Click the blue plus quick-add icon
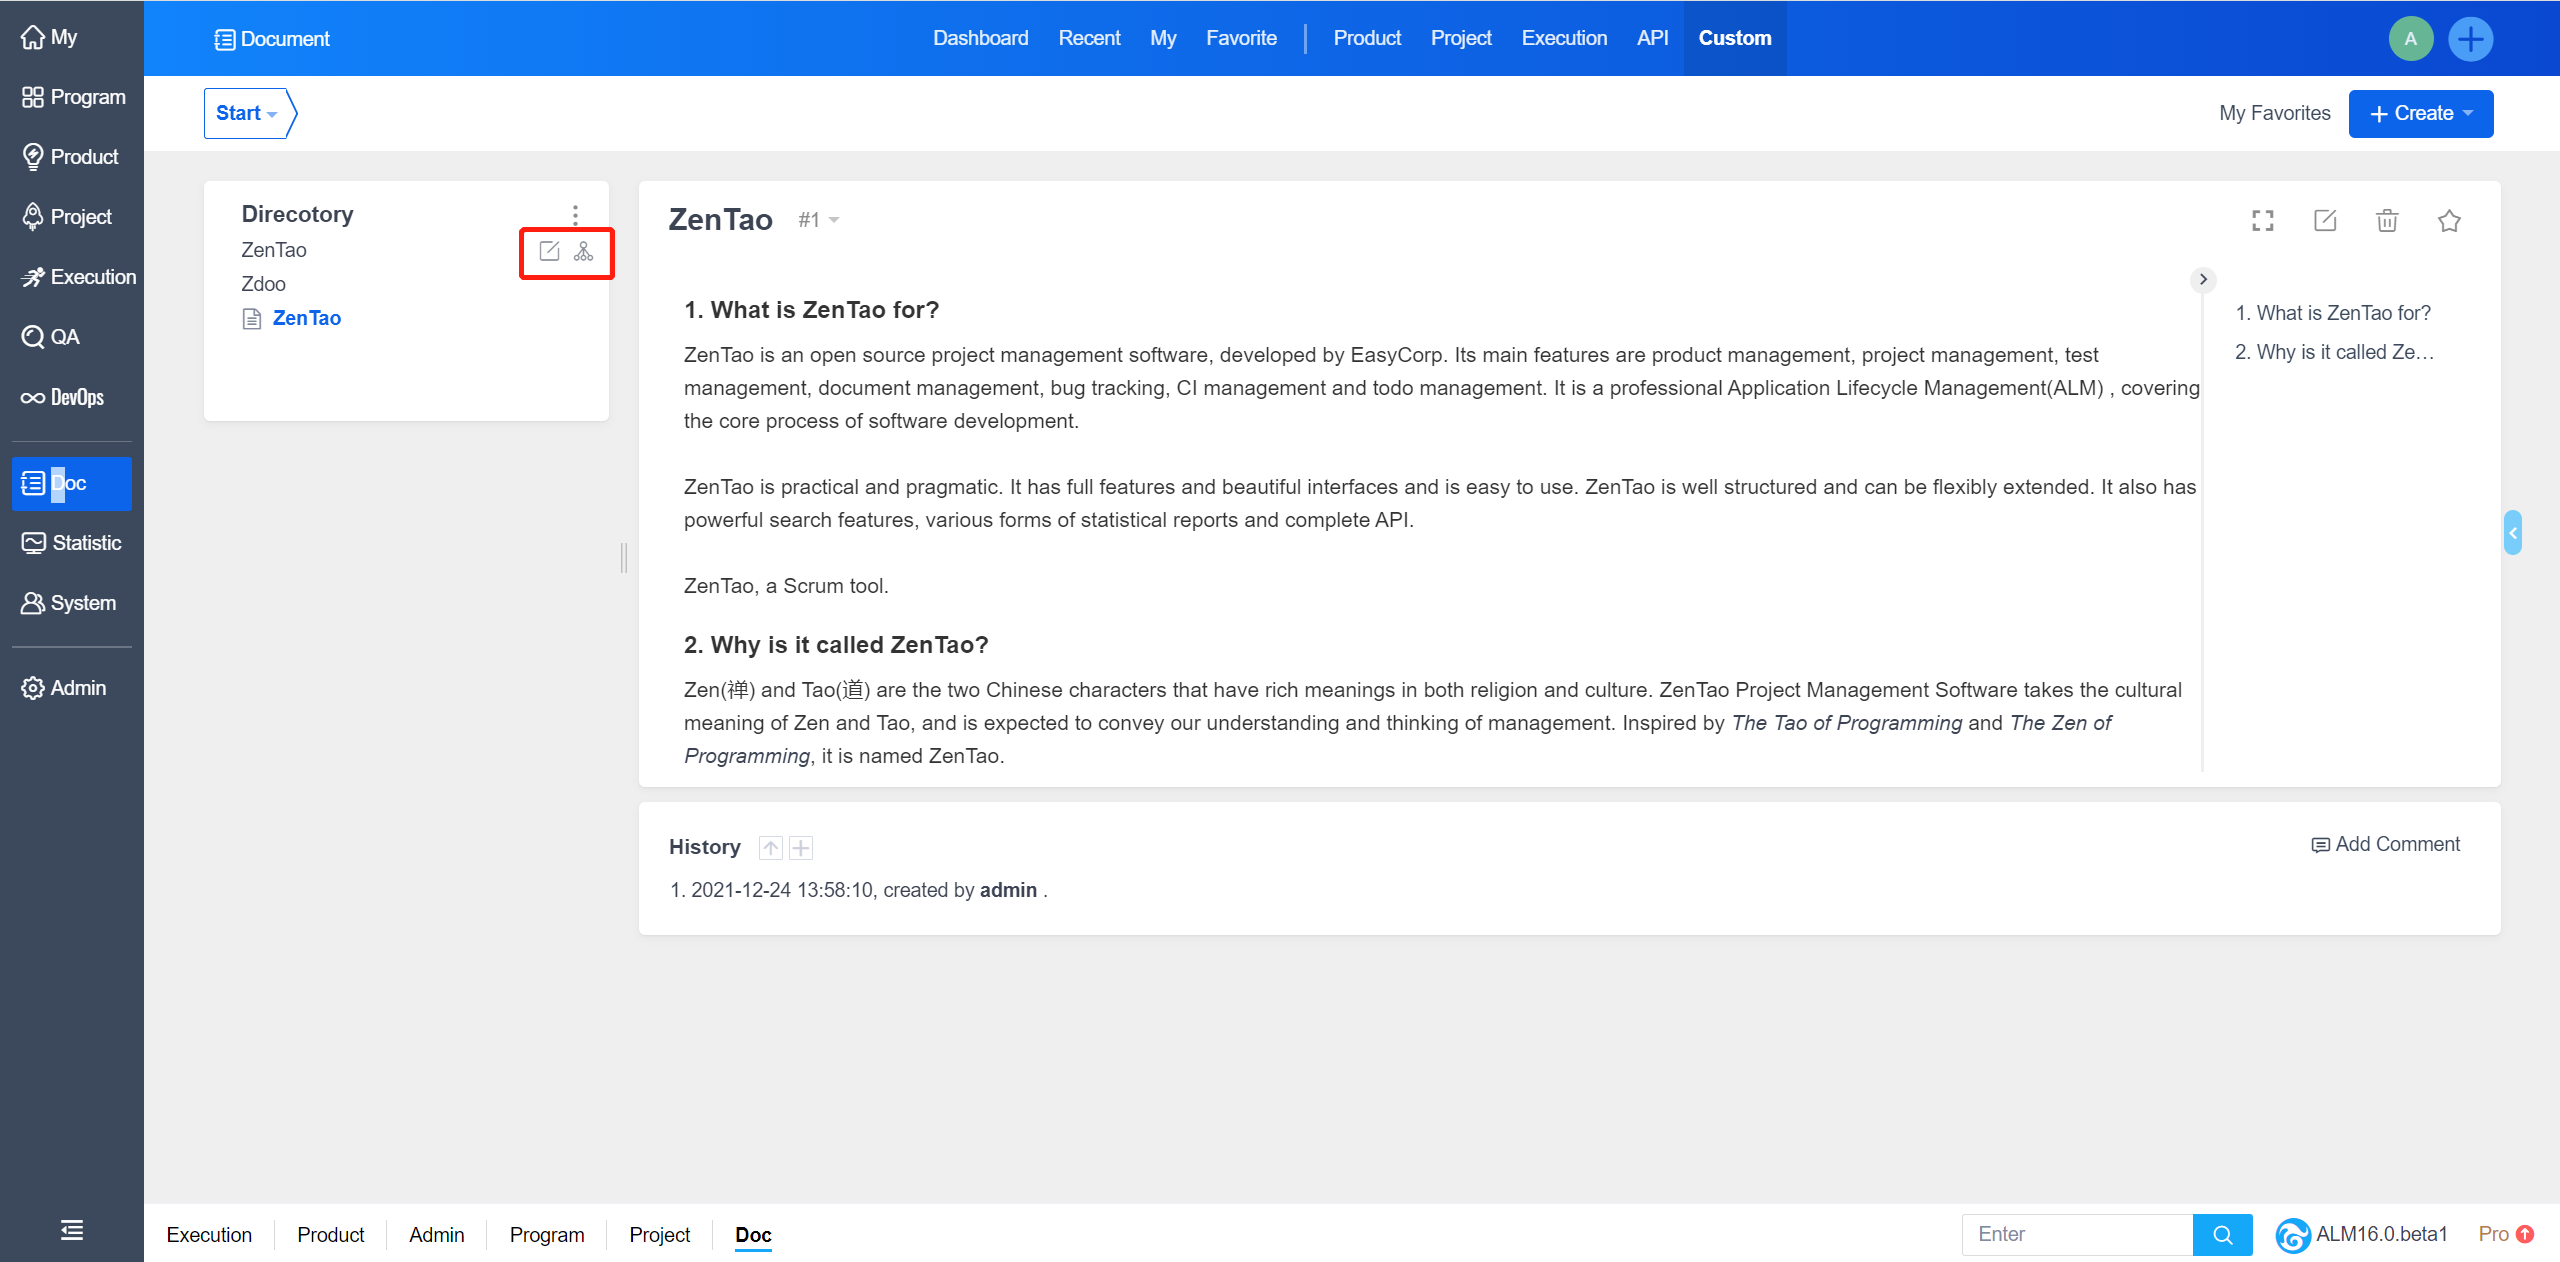 coord(2470,39)
